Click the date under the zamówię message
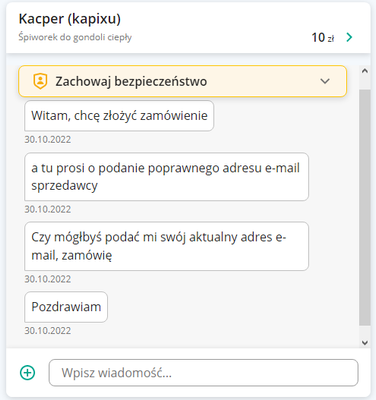The width and height of the screenshot is (376, 400). (x=48, y=279)
